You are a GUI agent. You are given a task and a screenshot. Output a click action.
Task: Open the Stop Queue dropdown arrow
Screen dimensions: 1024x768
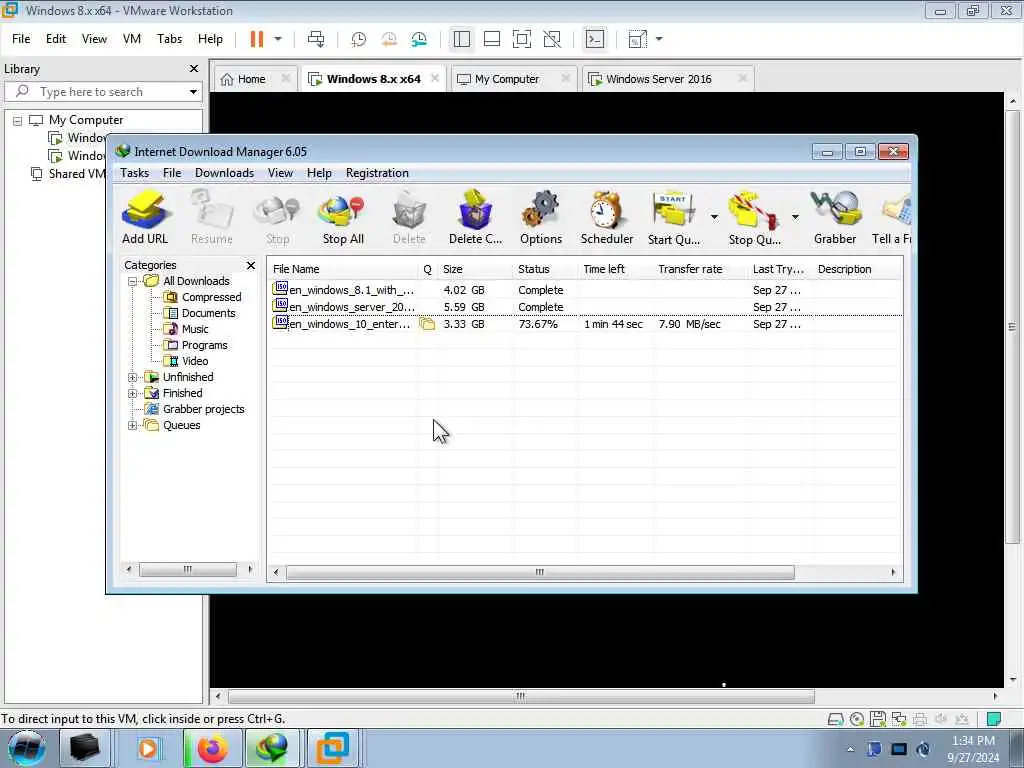[x=795, y=217]
